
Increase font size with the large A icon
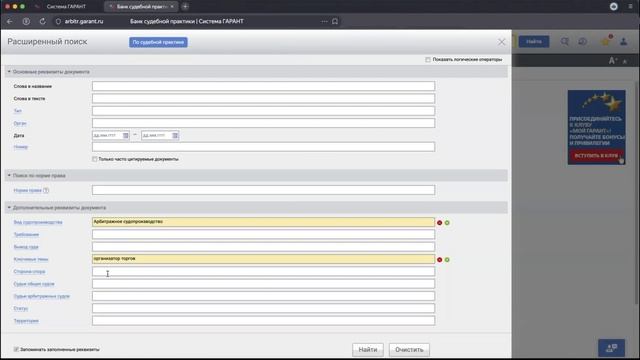(x=612, y=61)
